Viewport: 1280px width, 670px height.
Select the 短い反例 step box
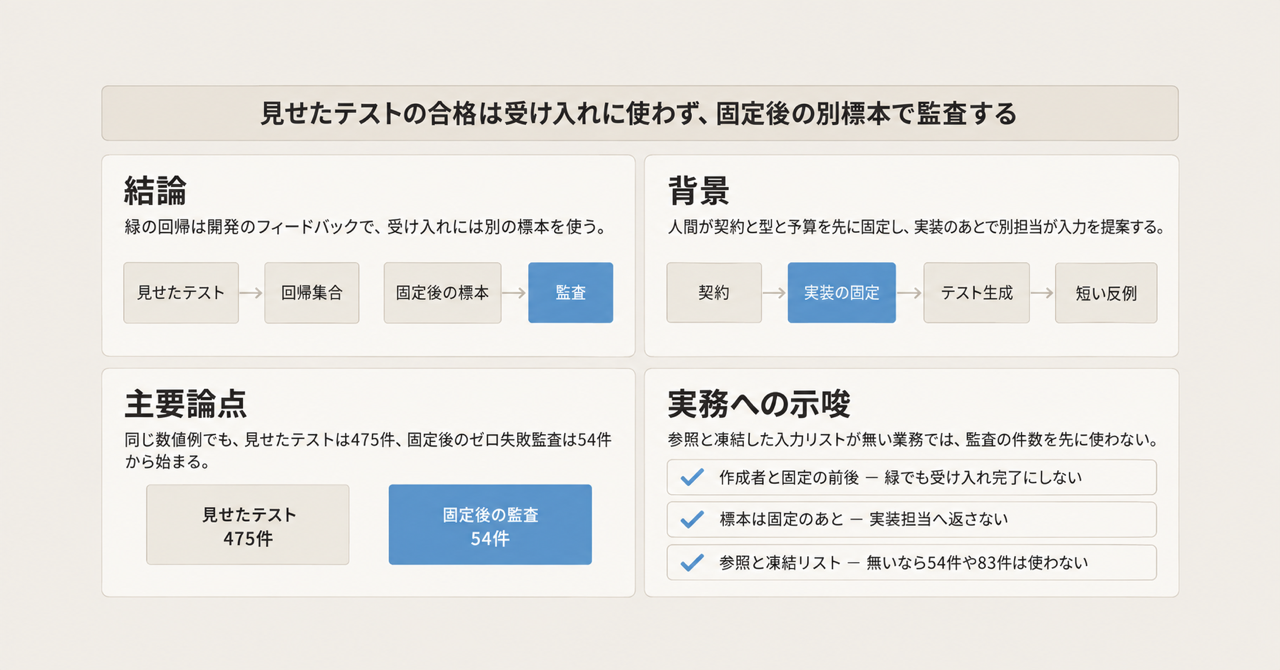click(1106, 293)
